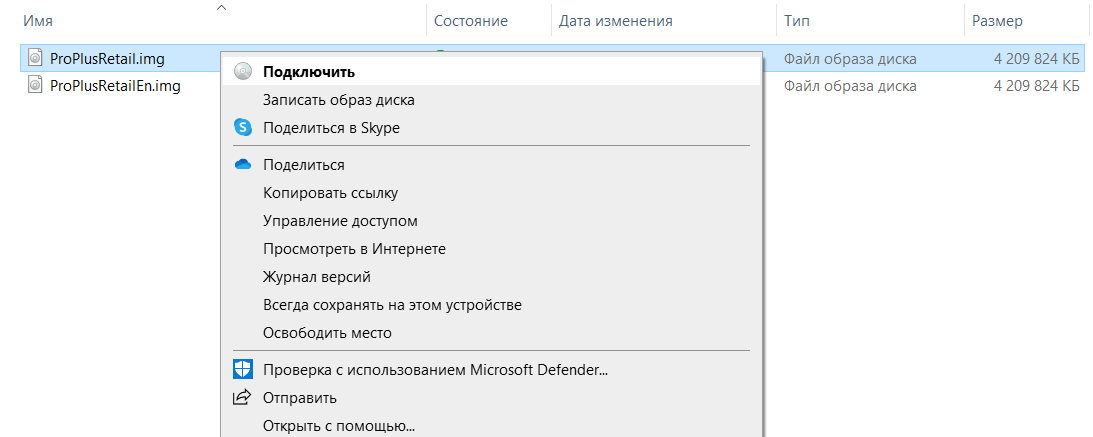Open Журнал версий entry

pyautogui.click(x=316, y=277)
